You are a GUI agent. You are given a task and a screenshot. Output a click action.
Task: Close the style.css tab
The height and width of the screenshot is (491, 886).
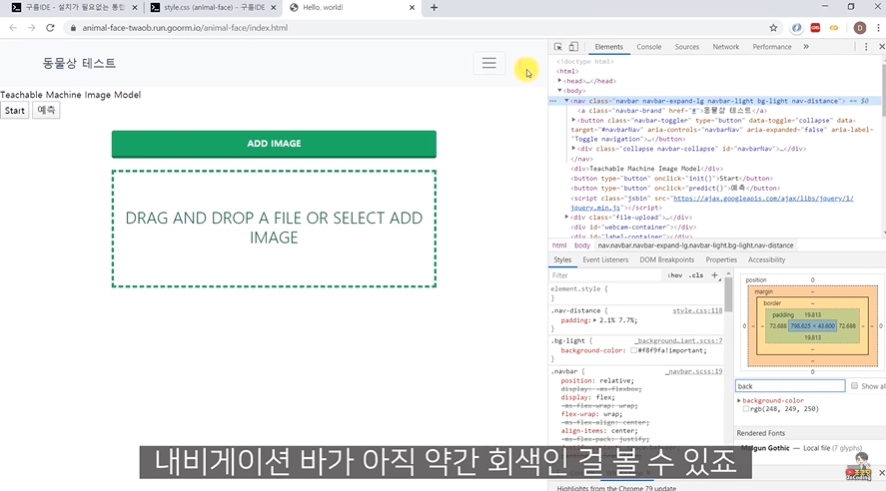coord(273,7)
